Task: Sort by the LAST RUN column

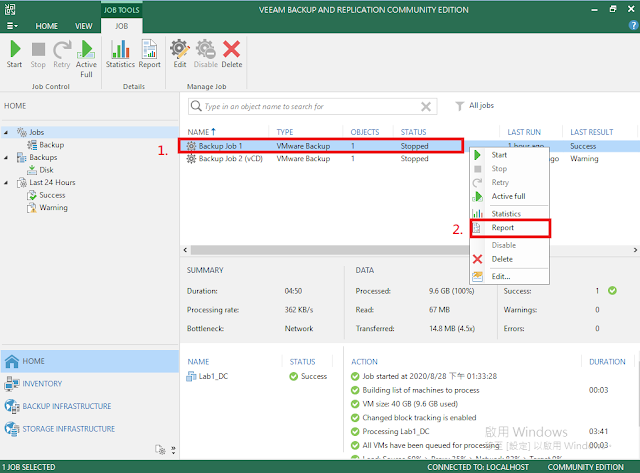Action: [x=524, y=132]
